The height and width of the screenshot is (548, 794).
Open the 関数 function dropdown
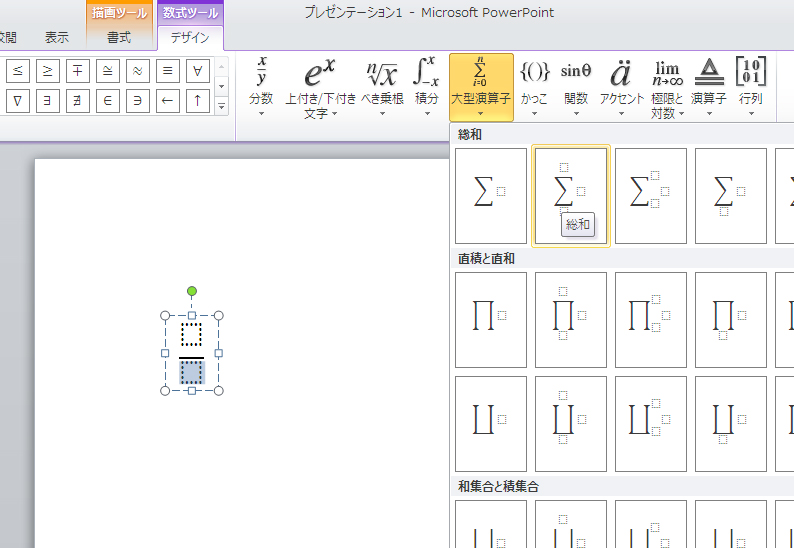pyautogui.click(x=576, y=87)
